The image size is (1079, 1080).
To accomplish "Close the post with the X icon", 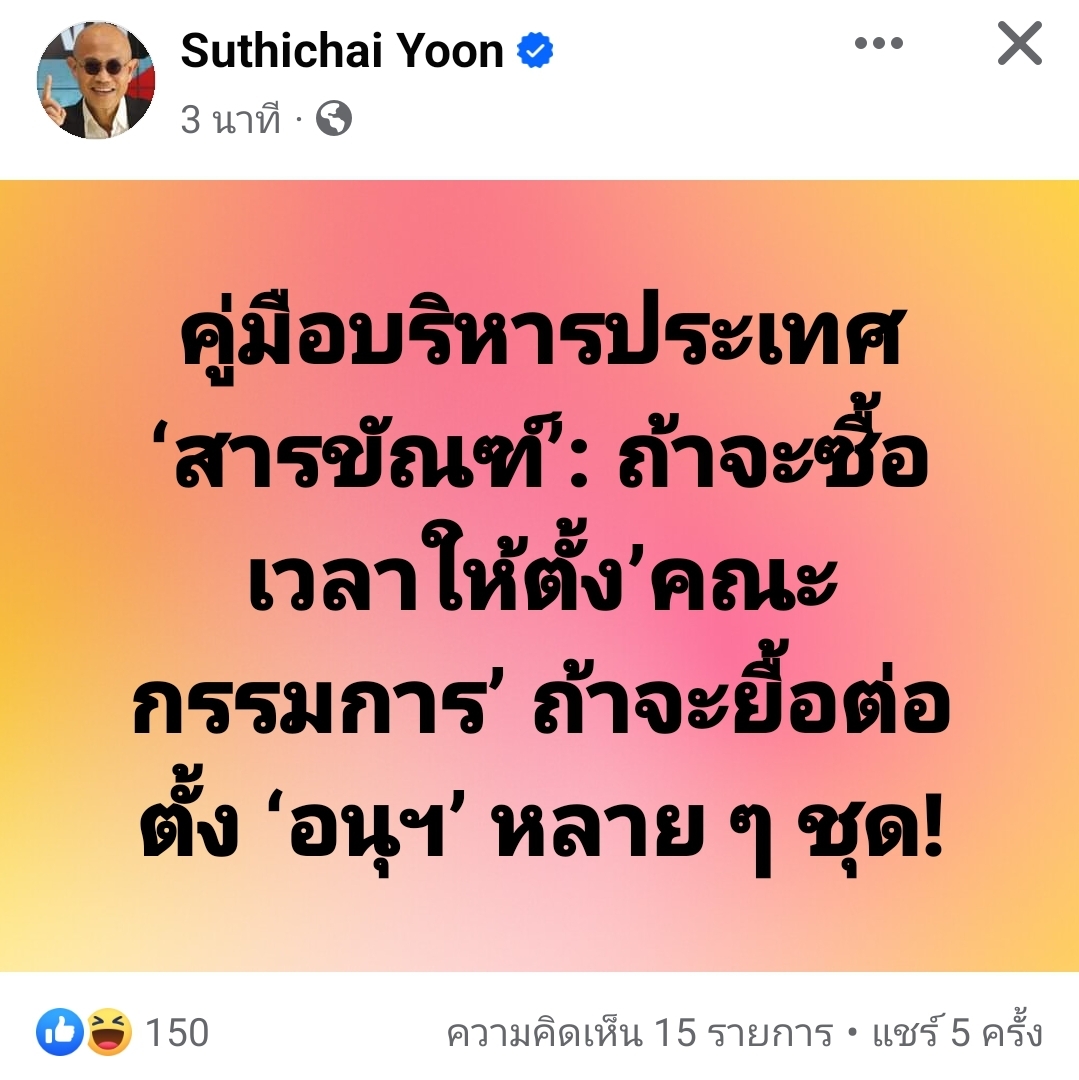I will pyautogui.click(x=1020, y=43).
